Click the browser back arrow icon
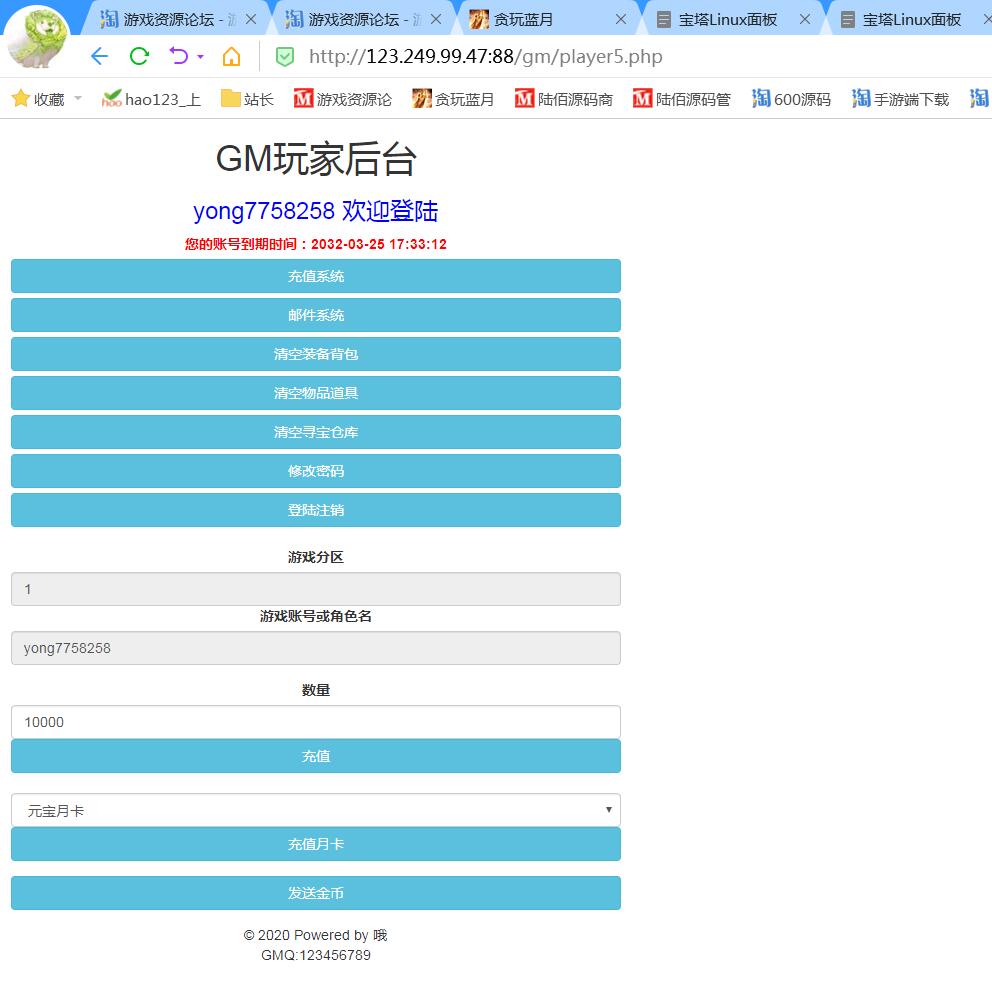This screenshot has height=988, width=992. pyautogui.click(x=99, y=56)
